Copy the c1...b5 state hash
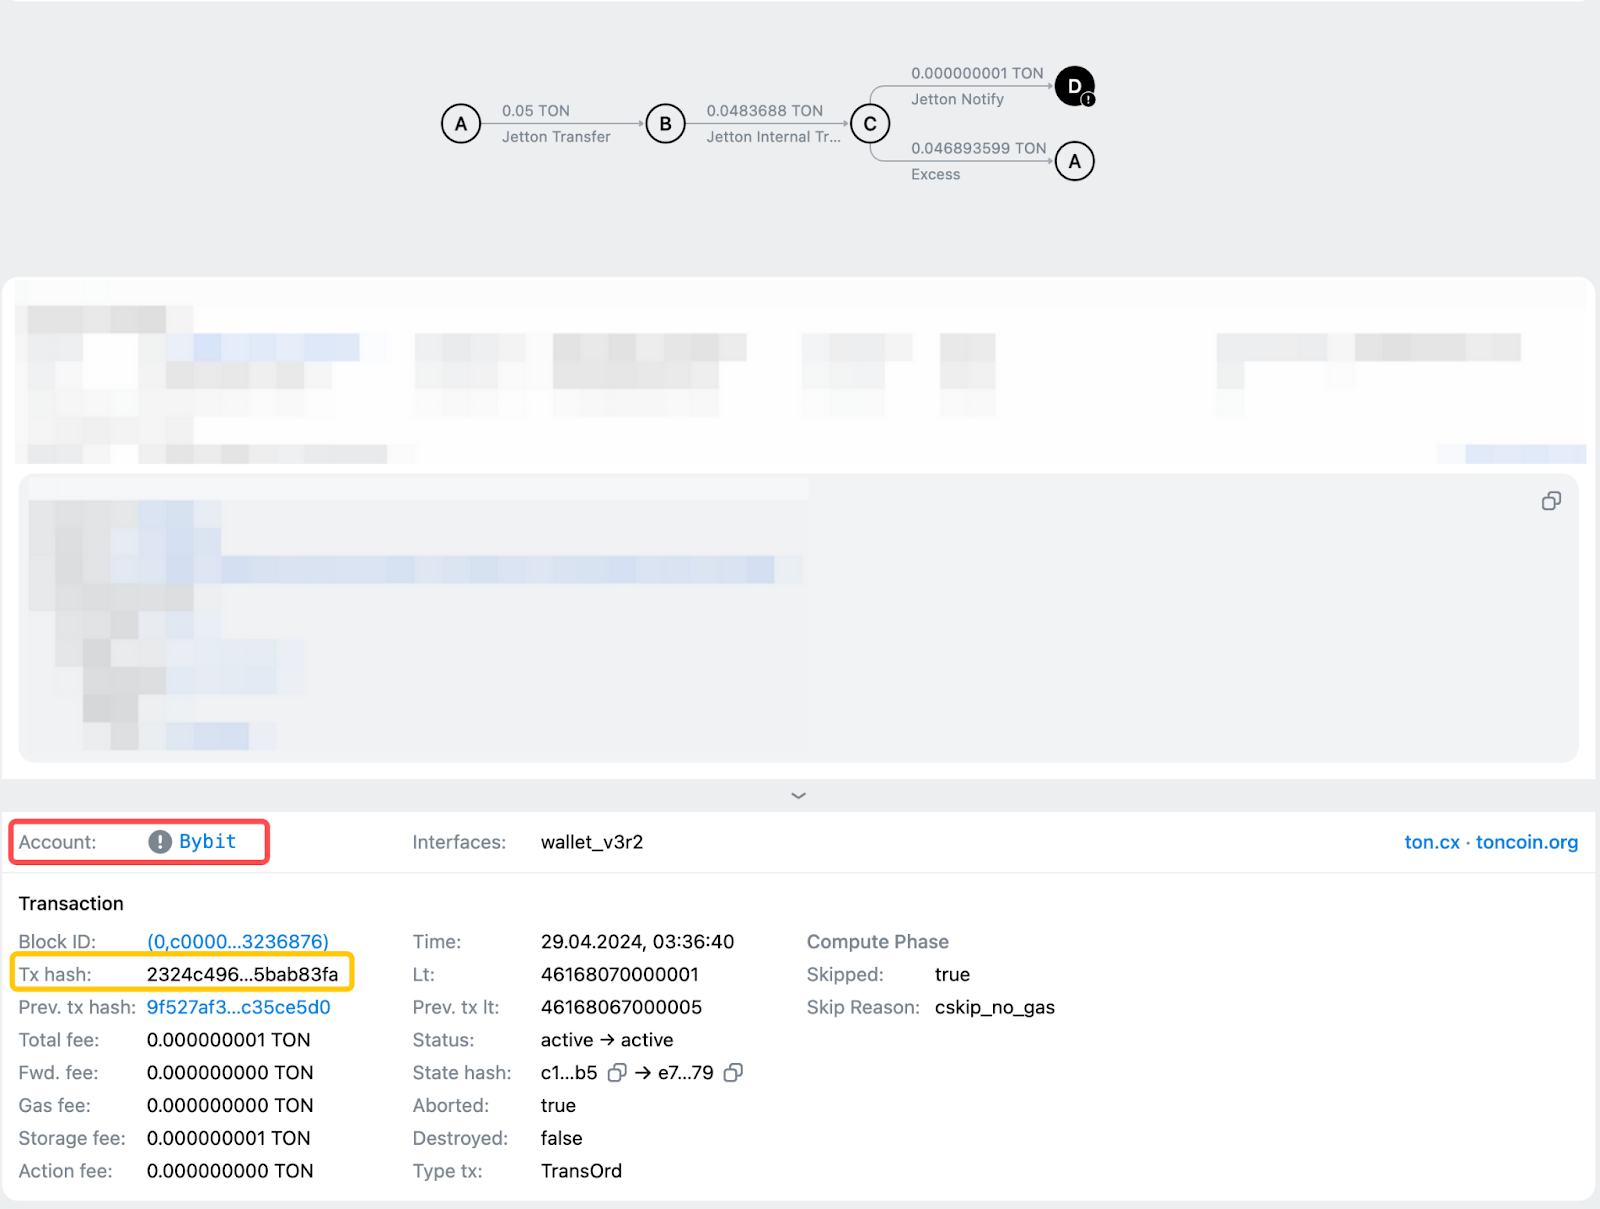The width and height of the screenshot is (1600, 1209). pyautogui.click(x=617, y=1073)
